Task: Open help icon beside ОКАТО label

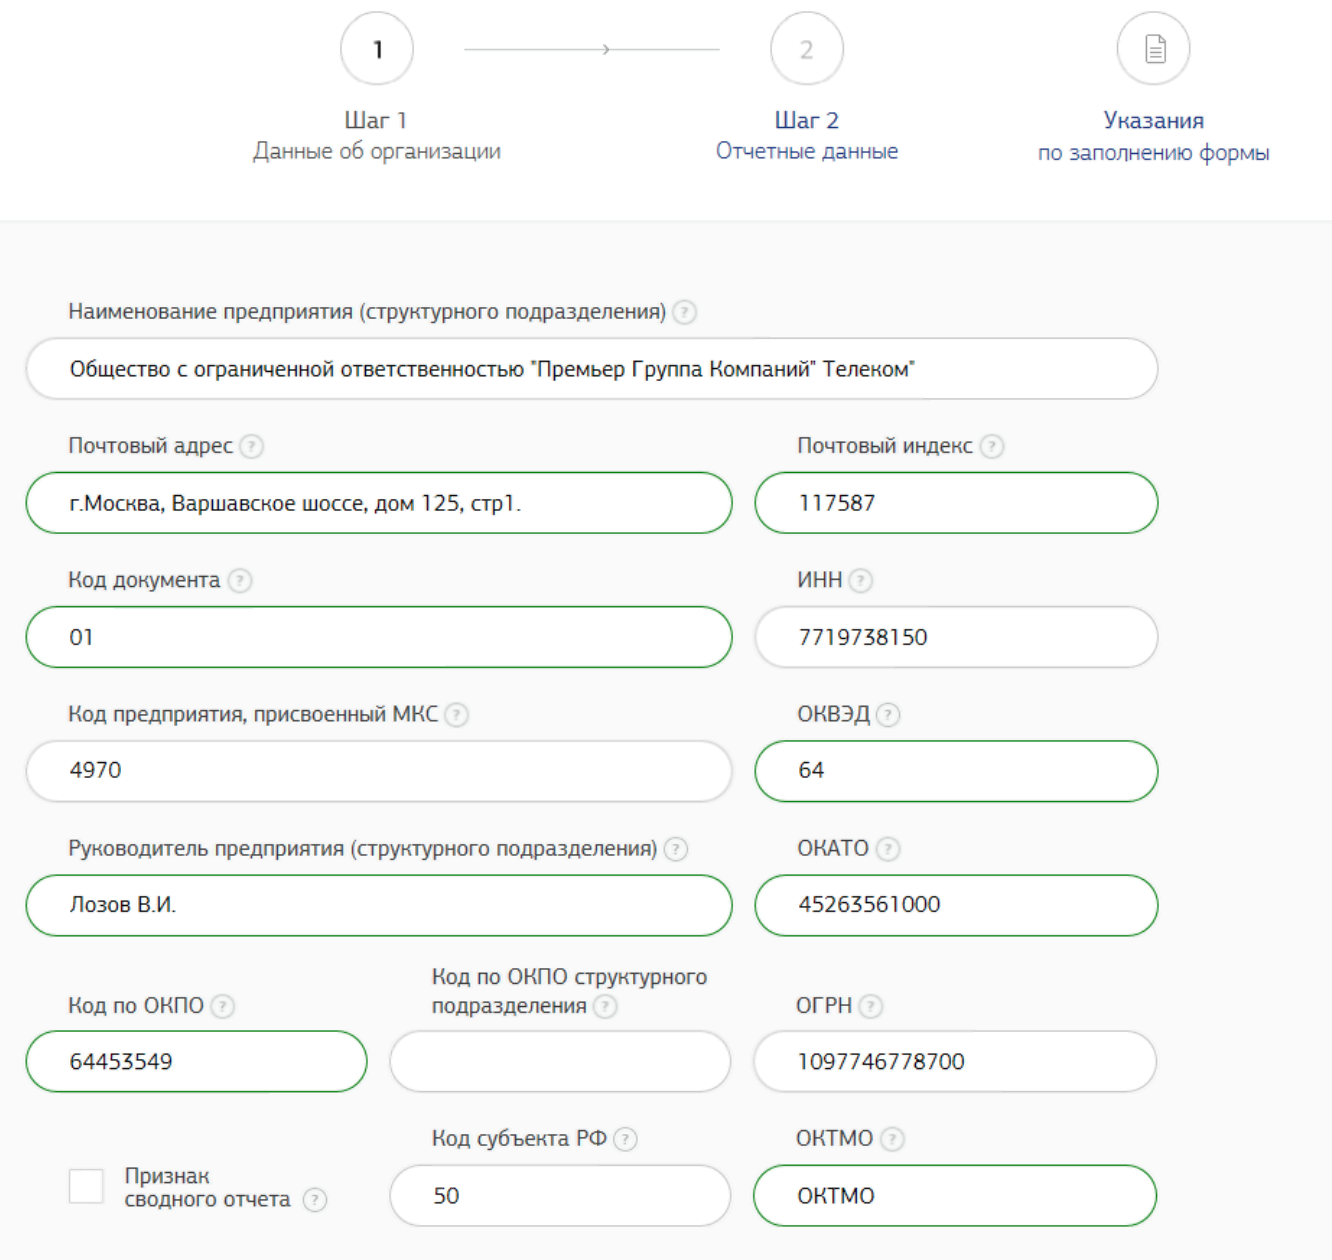Action: click(888, 849)
